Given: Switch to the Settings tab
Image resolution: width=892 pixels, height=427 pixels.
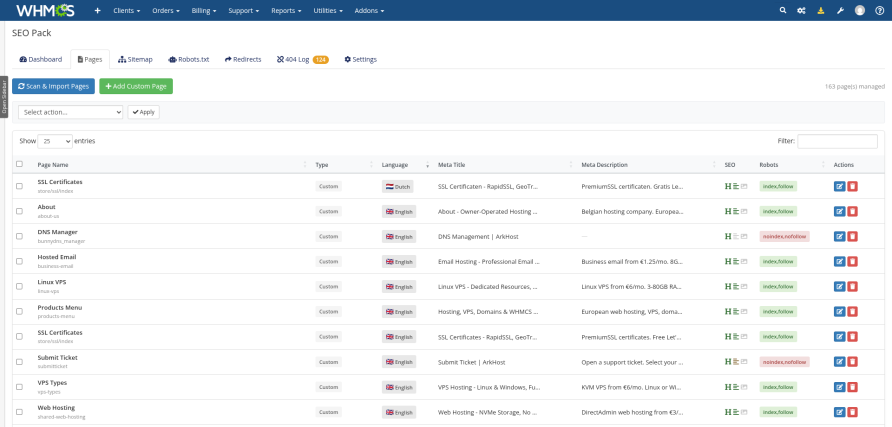Looking at the screenshot, I should pos(360,59).
